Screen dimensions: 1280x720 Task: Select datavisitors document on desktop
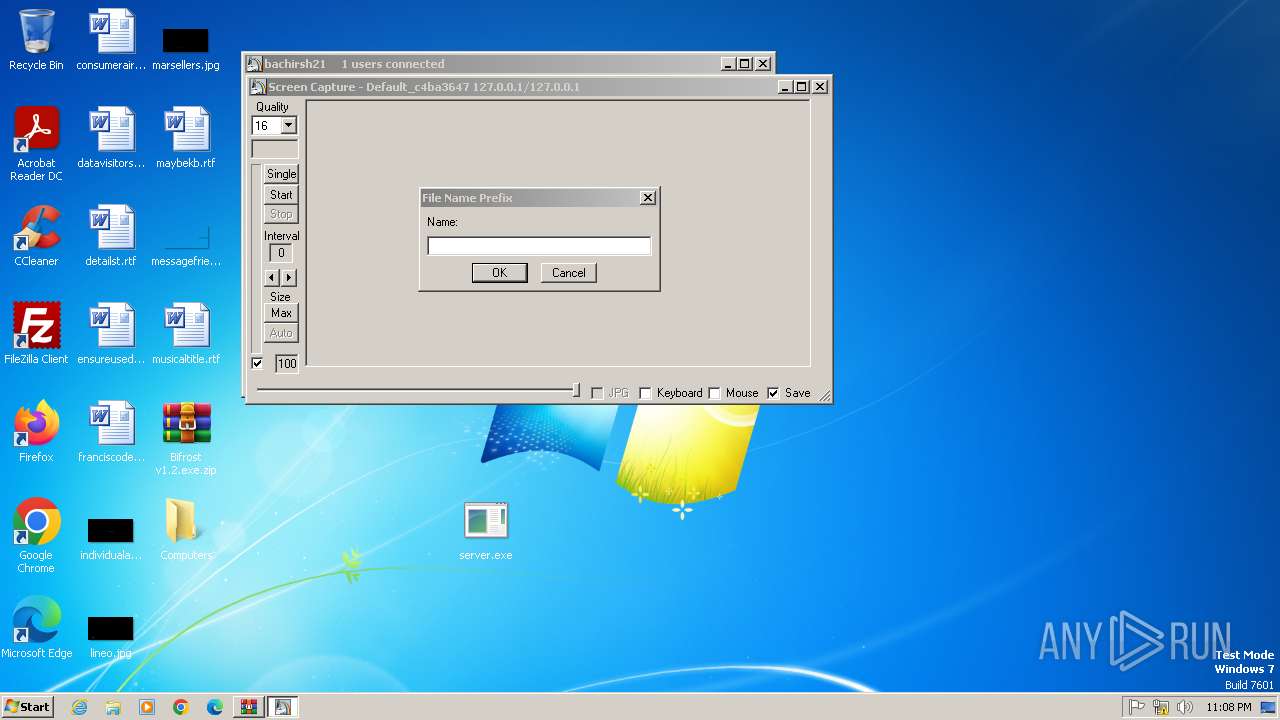point(111,138)
